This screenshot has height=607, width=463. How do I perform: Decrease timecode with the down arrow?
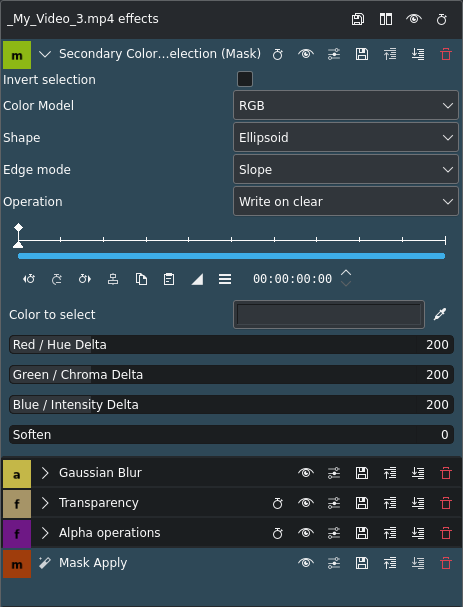click(x=346, y=283)
